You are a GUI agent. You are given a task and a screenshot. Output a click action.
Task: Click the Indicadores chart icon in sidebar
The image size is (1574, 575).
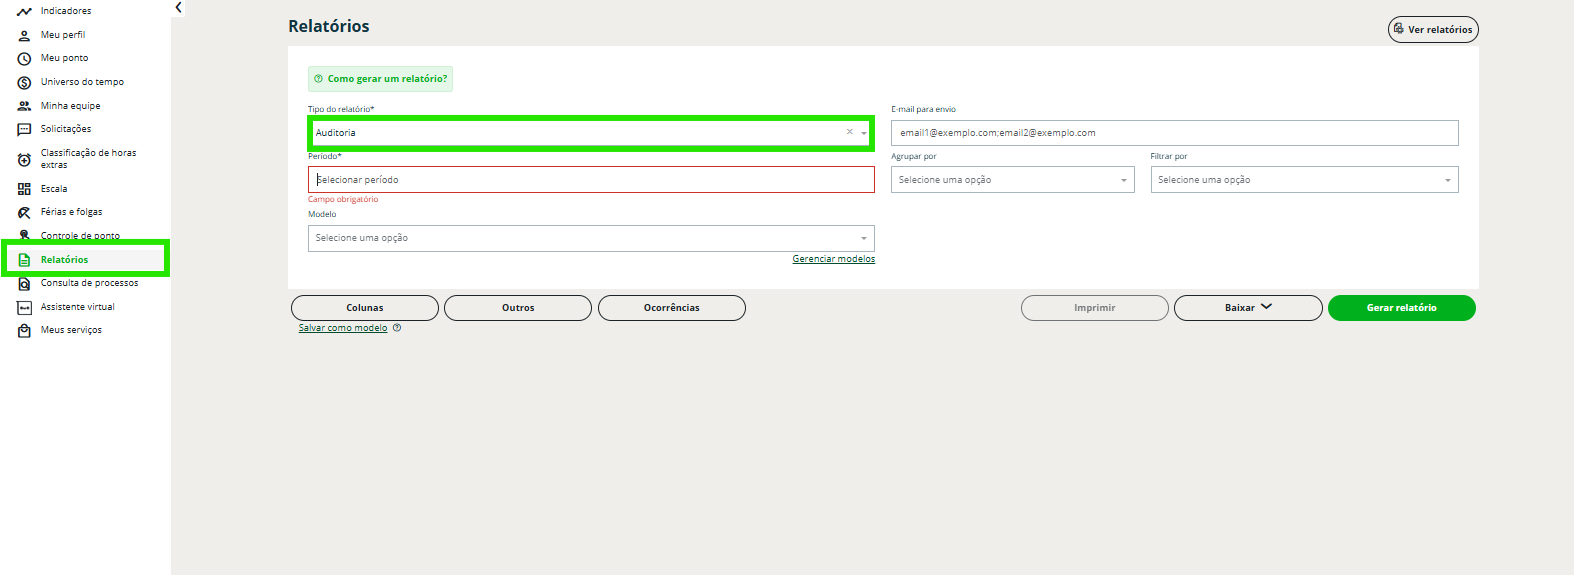coord(24,11)
